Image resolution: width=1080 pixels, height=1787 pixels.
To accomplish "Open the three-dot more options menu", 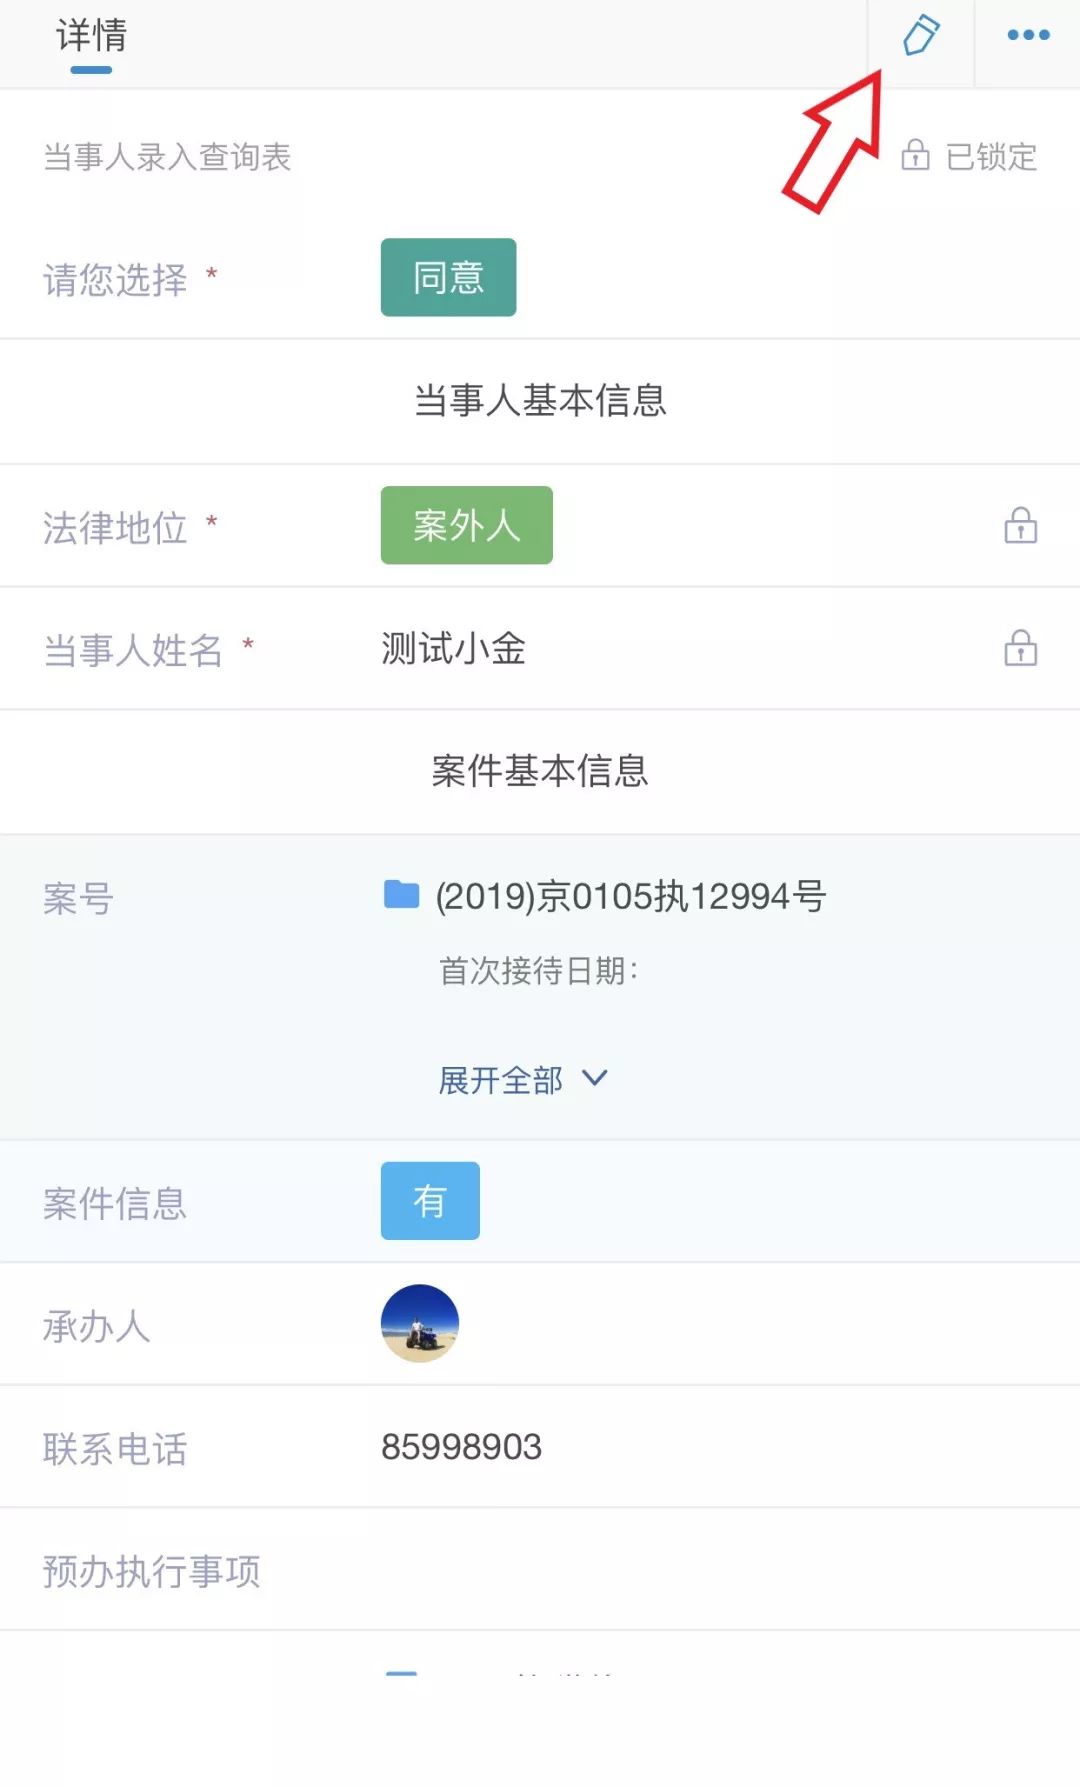I will (1028, 36).
